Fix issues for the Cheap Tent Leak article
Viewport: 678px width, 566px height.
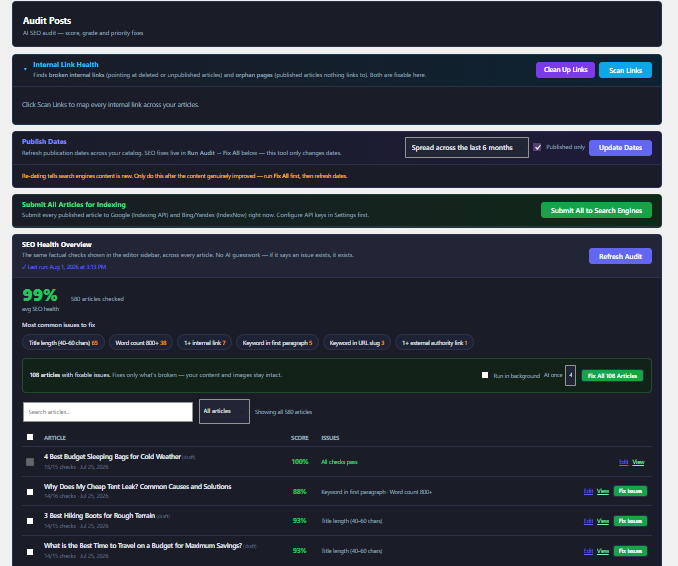[630, 491]
